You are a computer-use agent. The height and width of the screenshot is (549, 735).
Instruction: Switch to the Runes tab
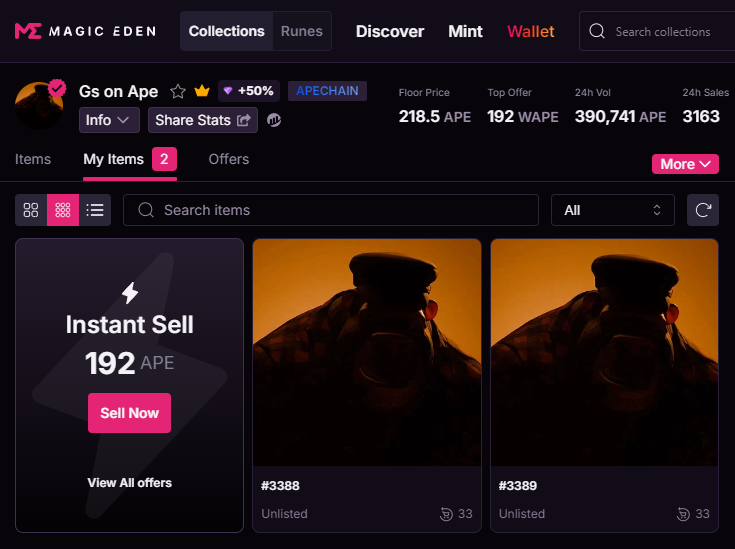(x=302, y=31)
